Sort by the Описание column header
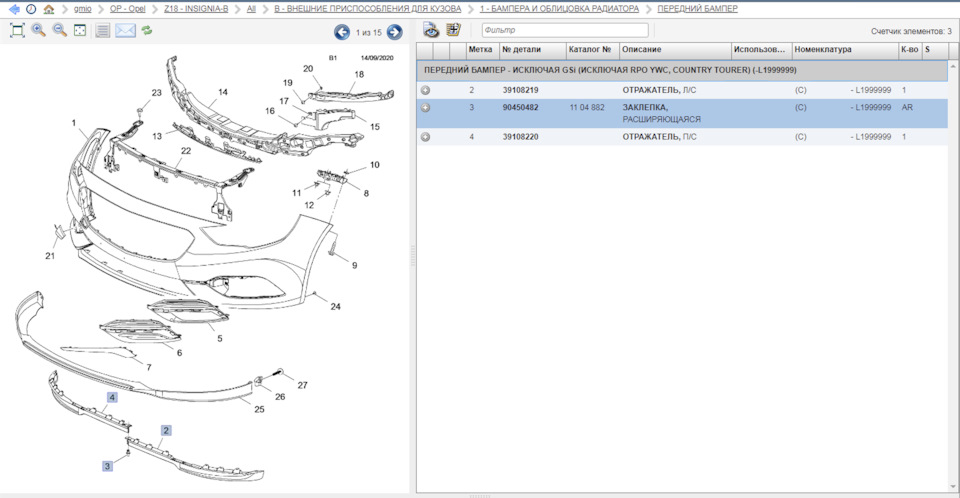Viewport: 960px width, 498px height. click(x=673, y=48)
